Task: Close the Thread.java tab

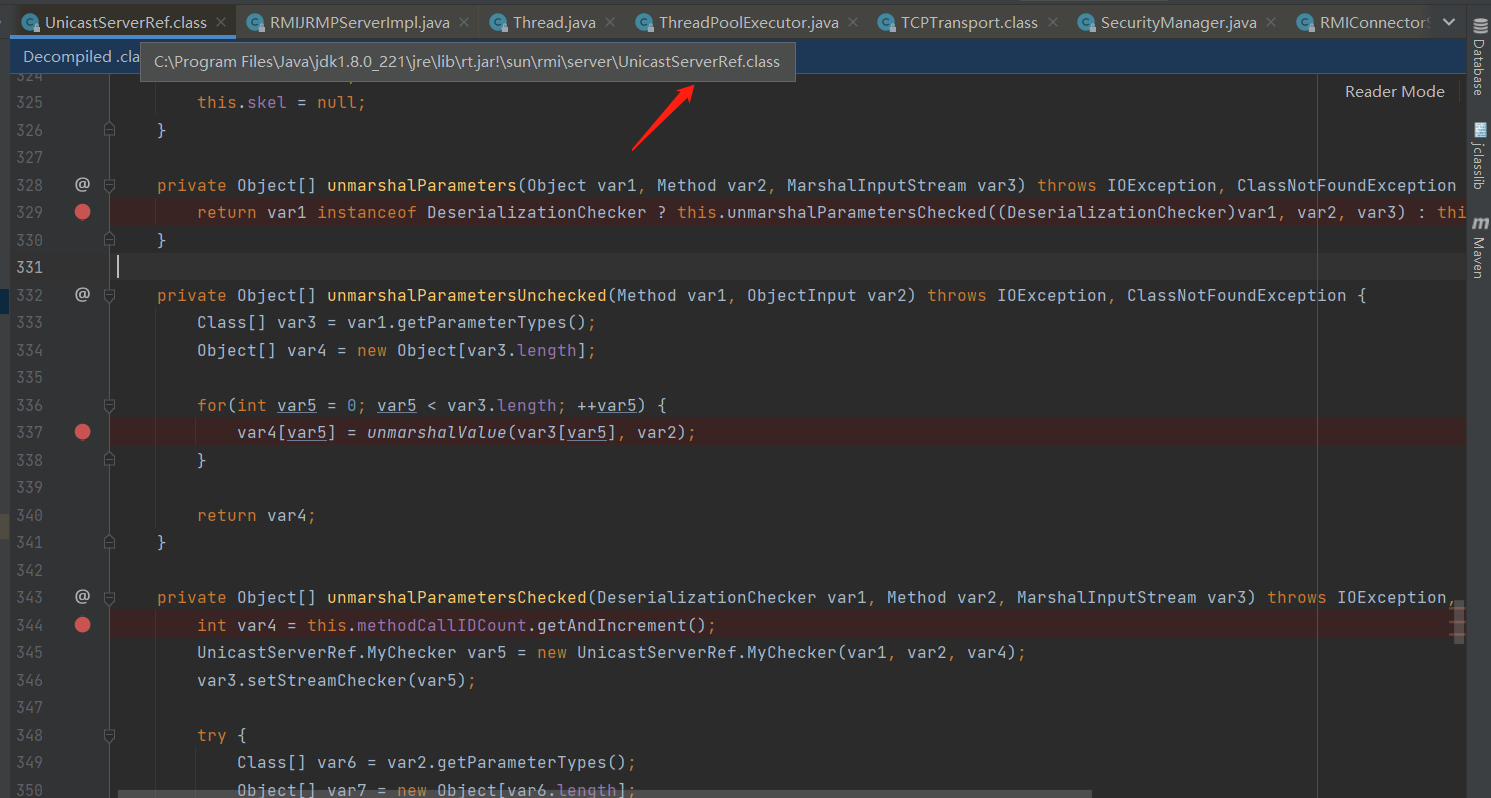Action: [609, 22]
